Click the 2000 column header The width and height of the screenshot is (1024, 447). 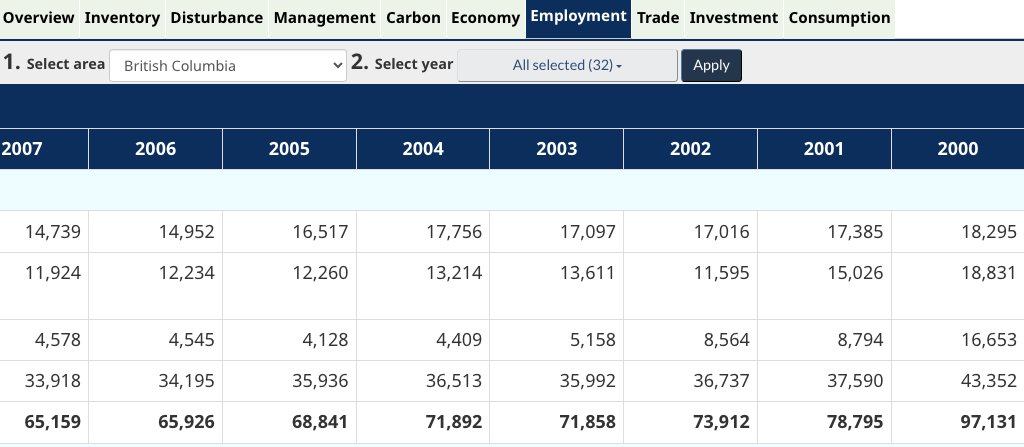[x=957, y=148]
